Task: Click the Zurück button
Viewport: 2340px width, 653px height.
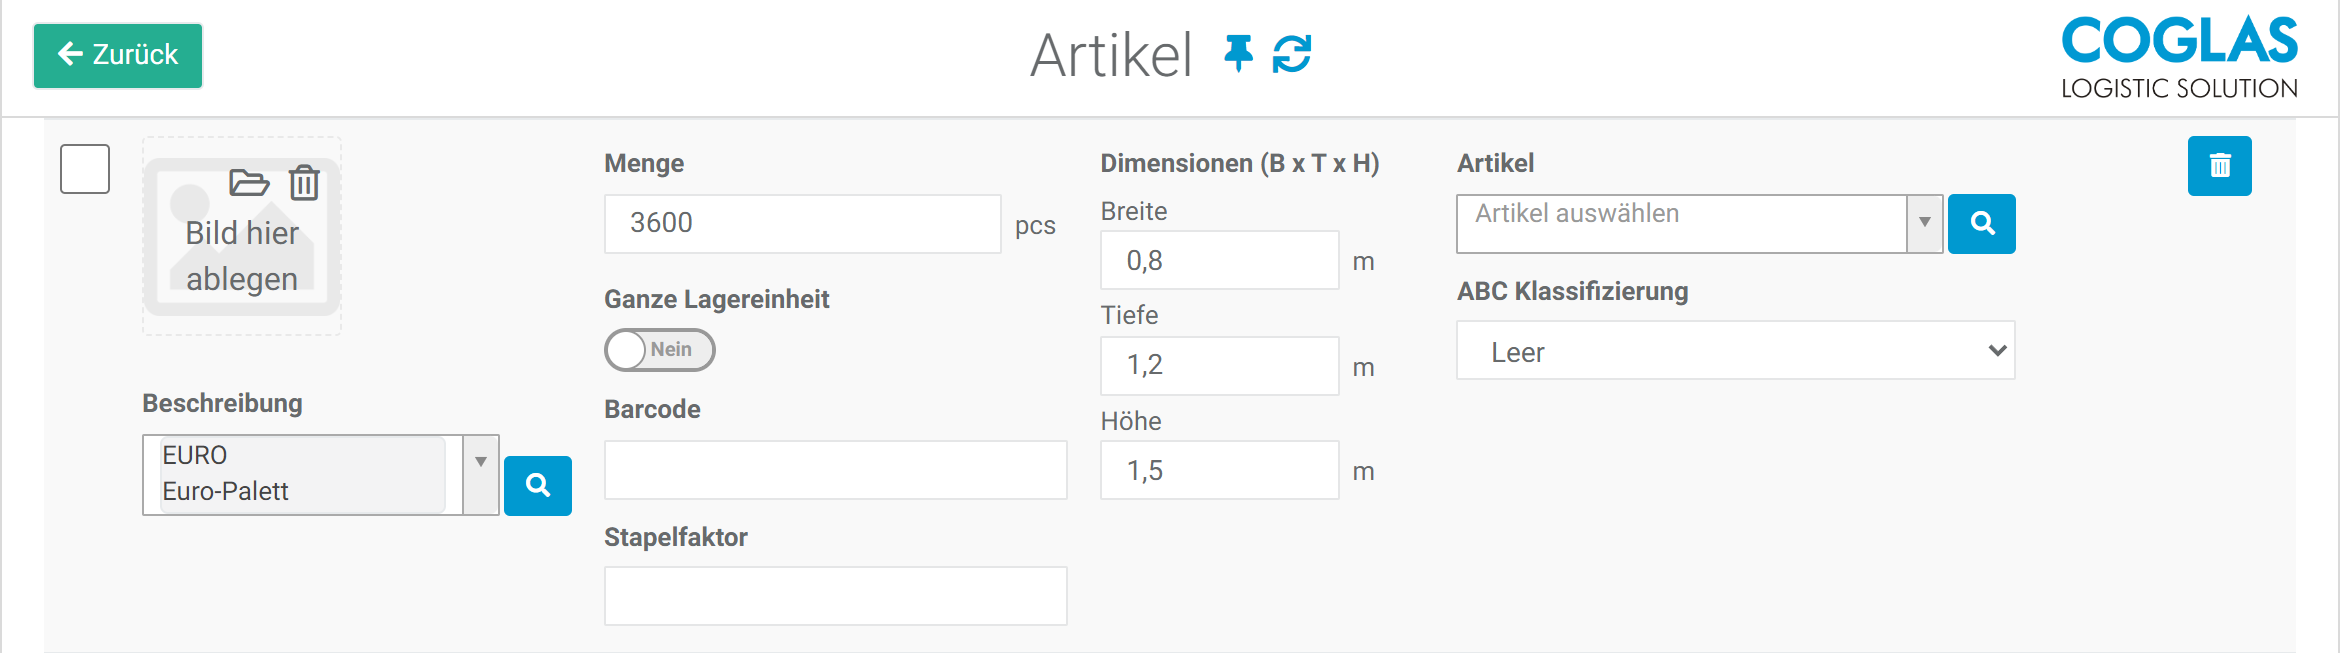Action: [x=117, y=56]
